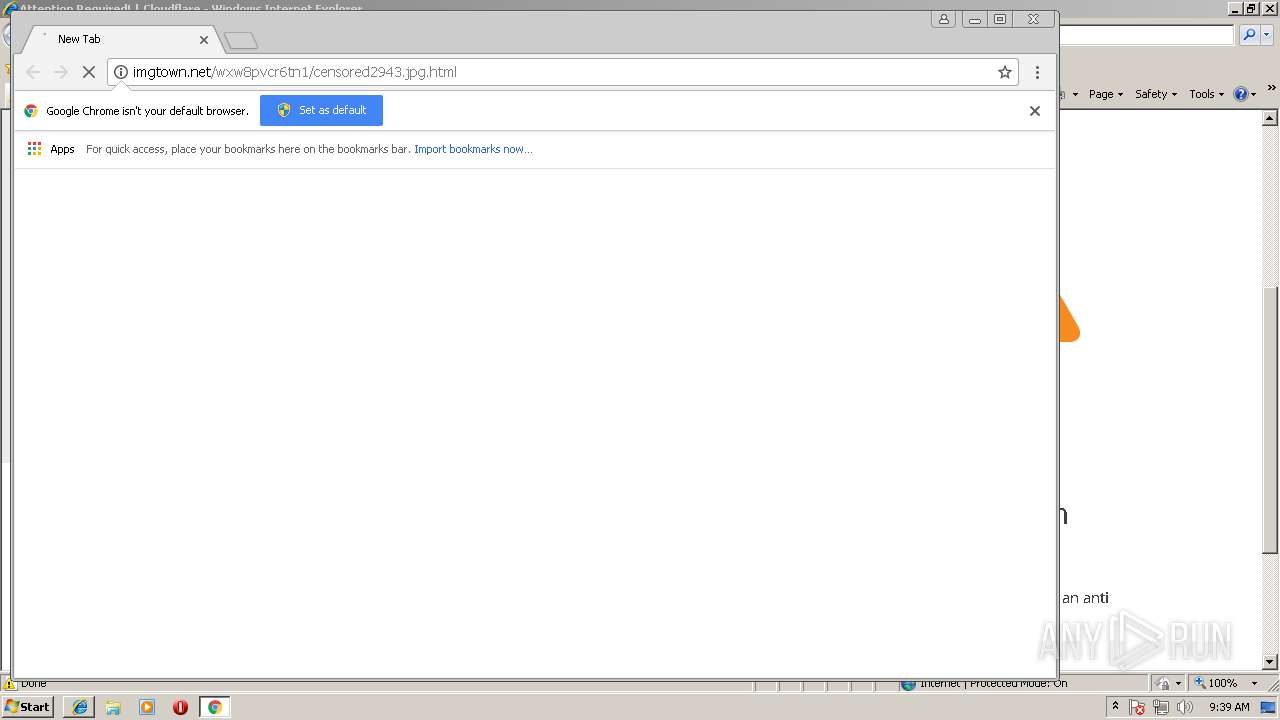Open the Safety menu in Internet Explorer

coord(1156,94)
